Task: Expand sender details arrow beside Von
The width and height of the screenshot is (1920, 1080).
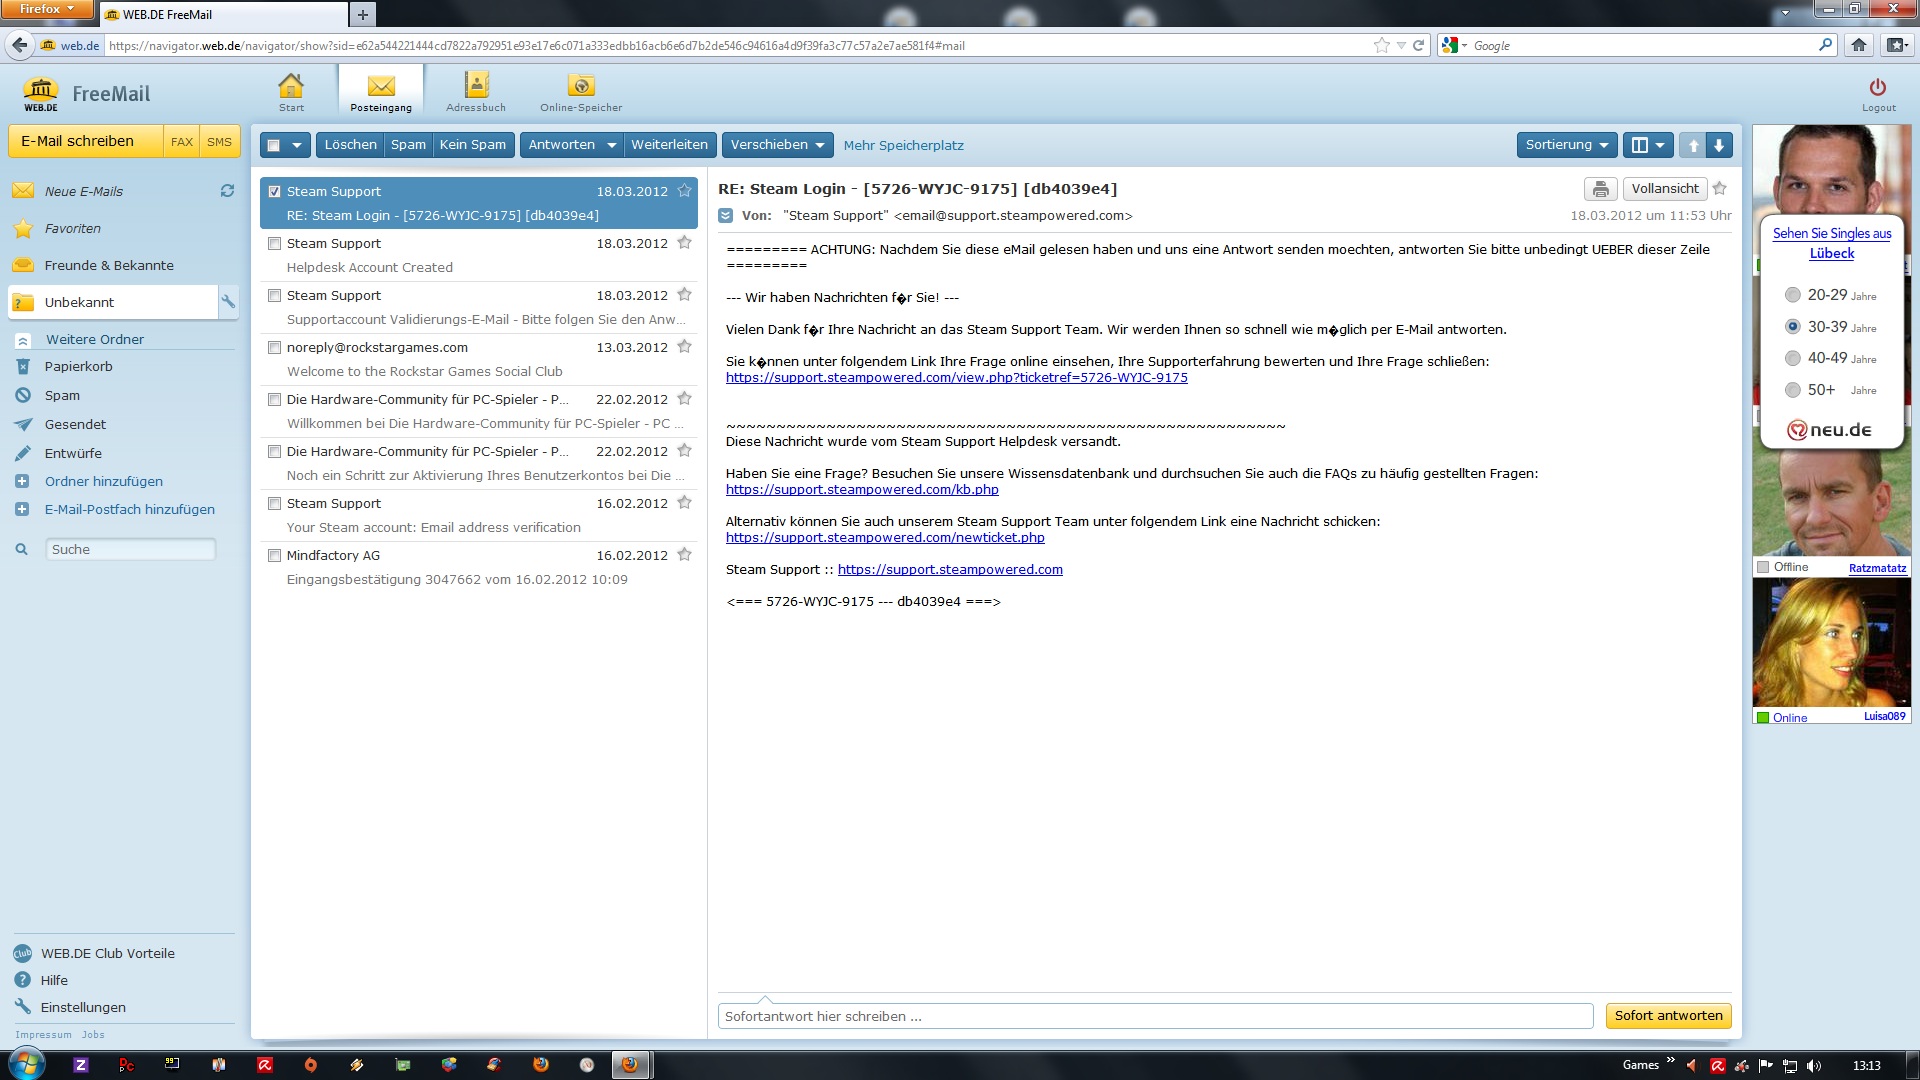Action: [726, 215]
